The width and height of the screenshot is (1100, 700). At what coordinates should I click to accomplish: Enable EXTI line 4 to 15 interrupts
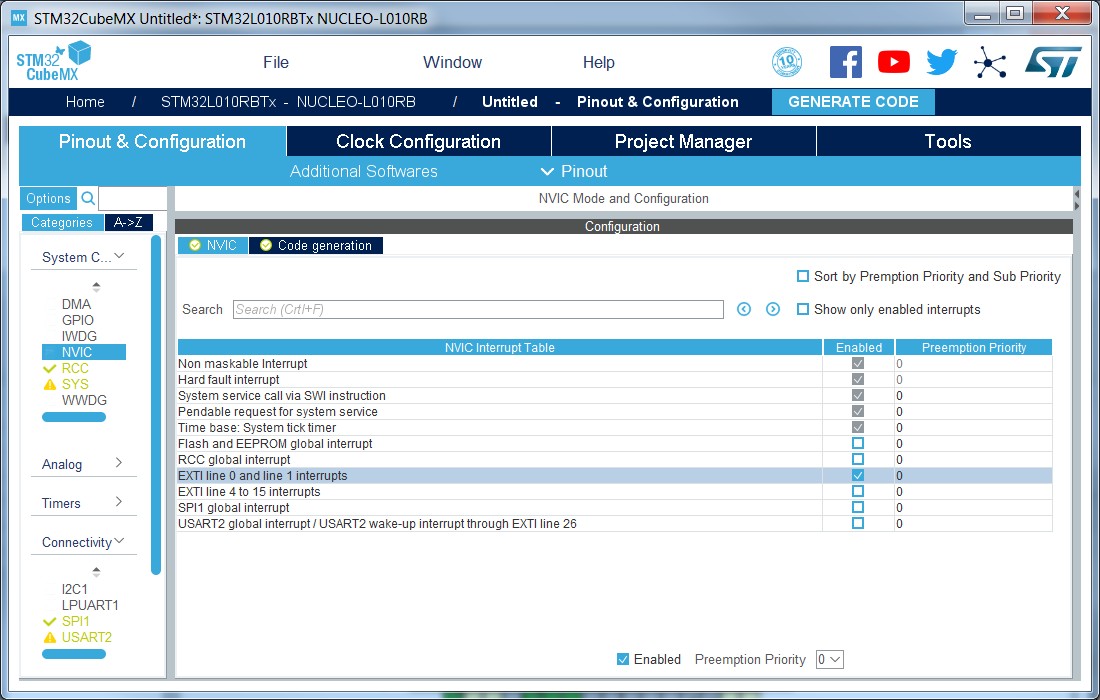tap(858, 492)
